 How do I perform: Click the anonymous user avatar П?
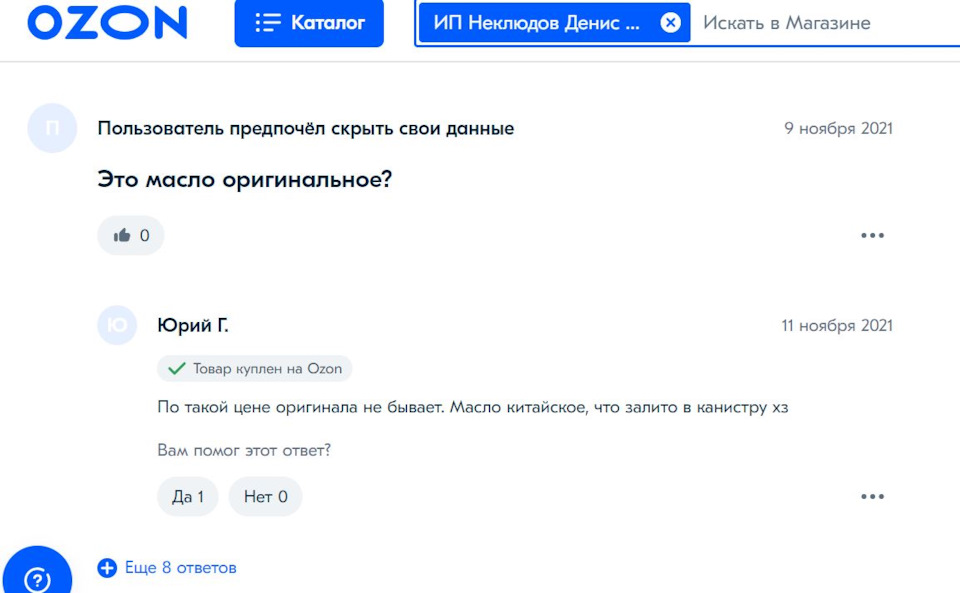click(52, 128)
